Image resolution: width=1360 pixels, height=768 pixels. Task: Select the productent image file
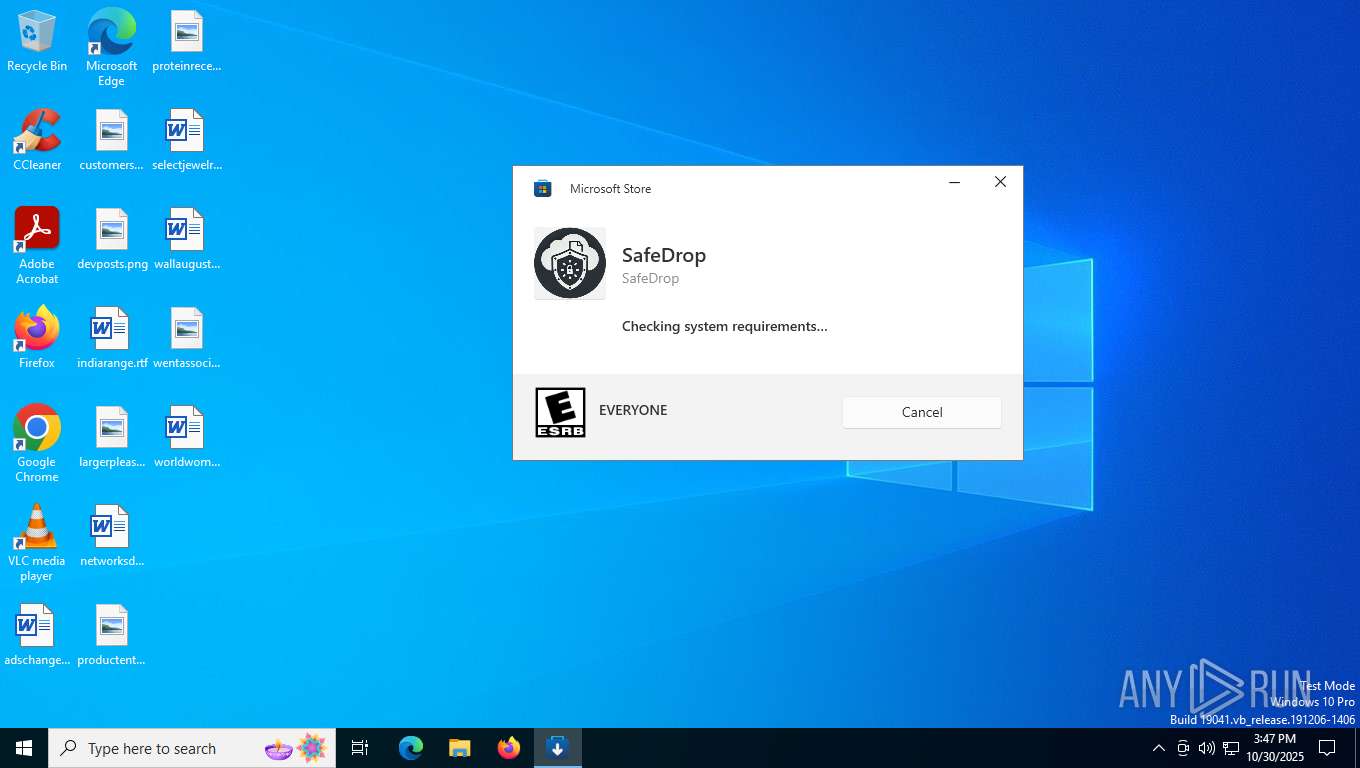(x=111, y=635)
